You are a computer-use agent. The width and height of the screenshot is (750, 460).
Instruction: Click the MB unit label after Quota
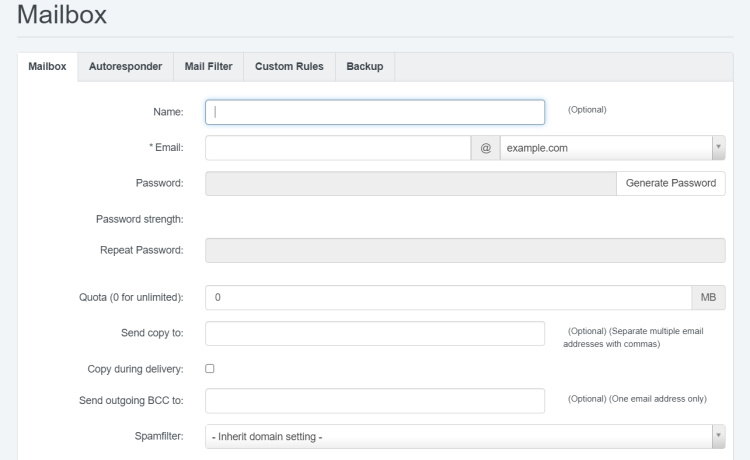[707, 298]
